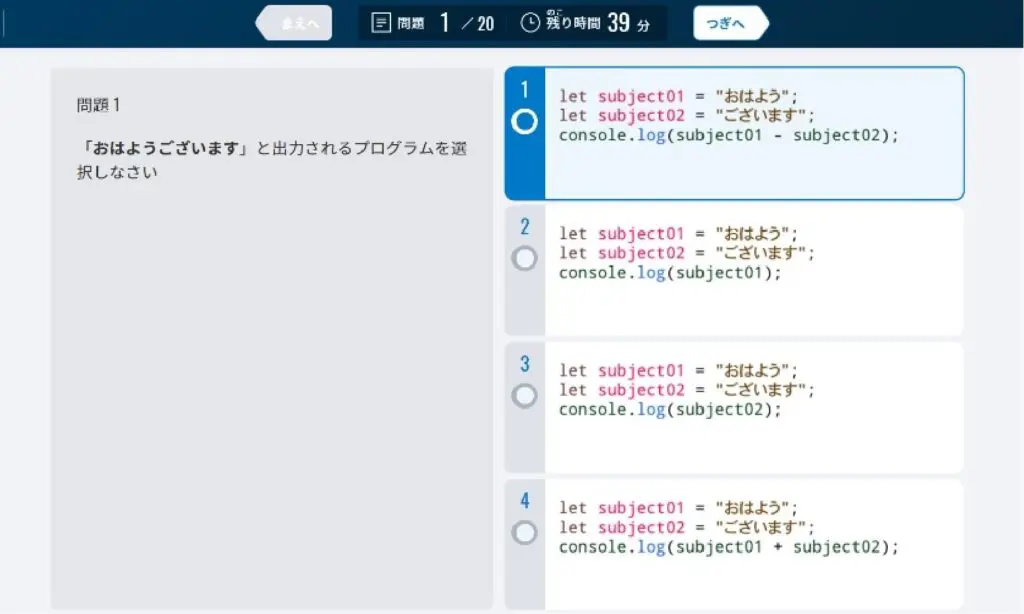1024x614 pixels.
Task: Select code using subject01 + subject02
Action: (729, 547)
